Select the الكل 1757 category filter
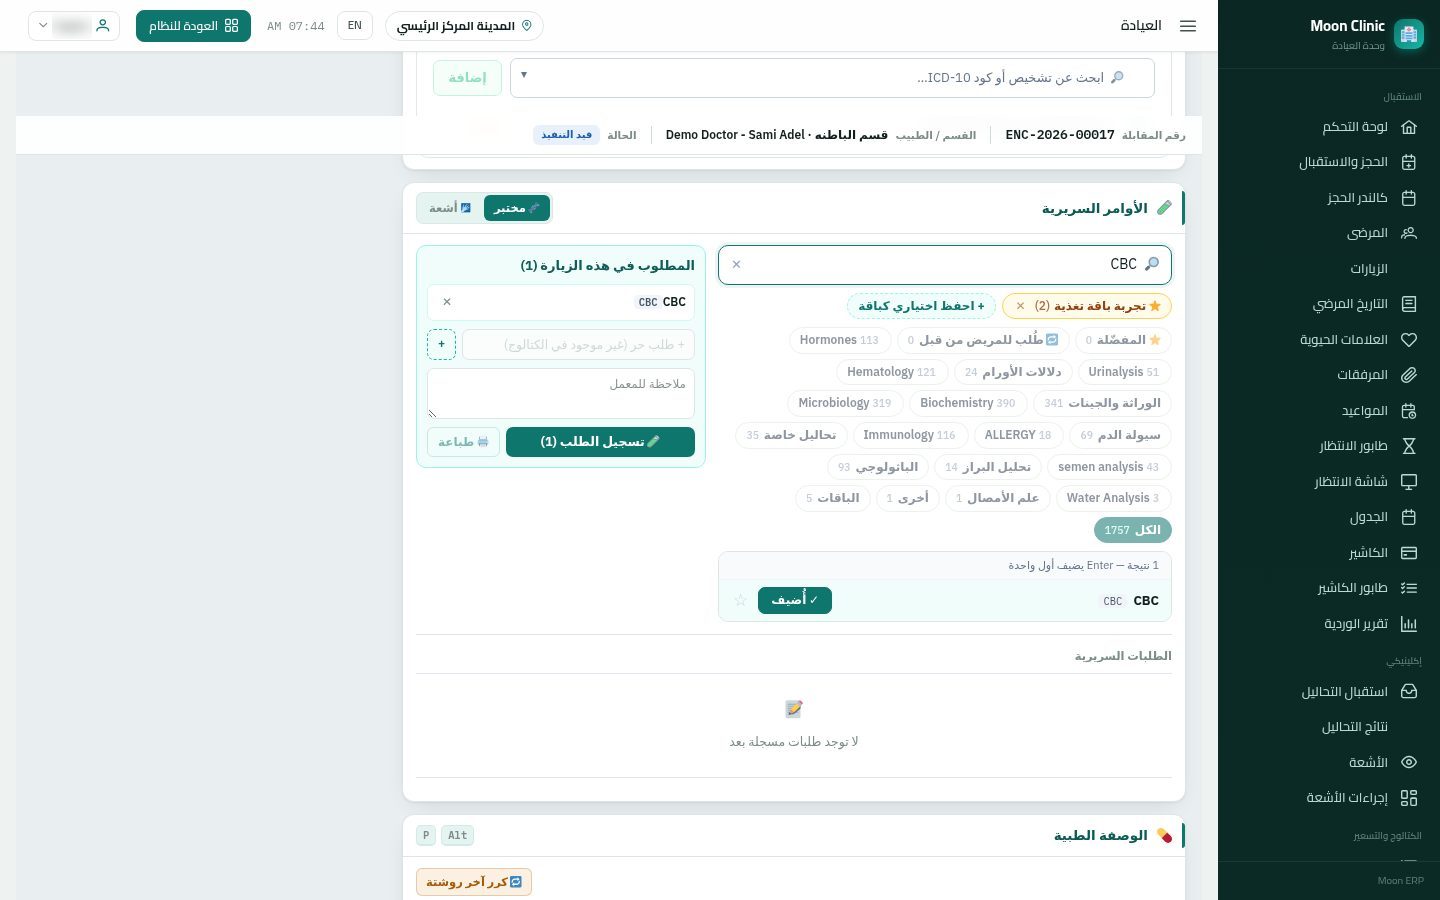Viewport: 1440px width, 900px height. pyautogui.click(x=1132, y=530)
